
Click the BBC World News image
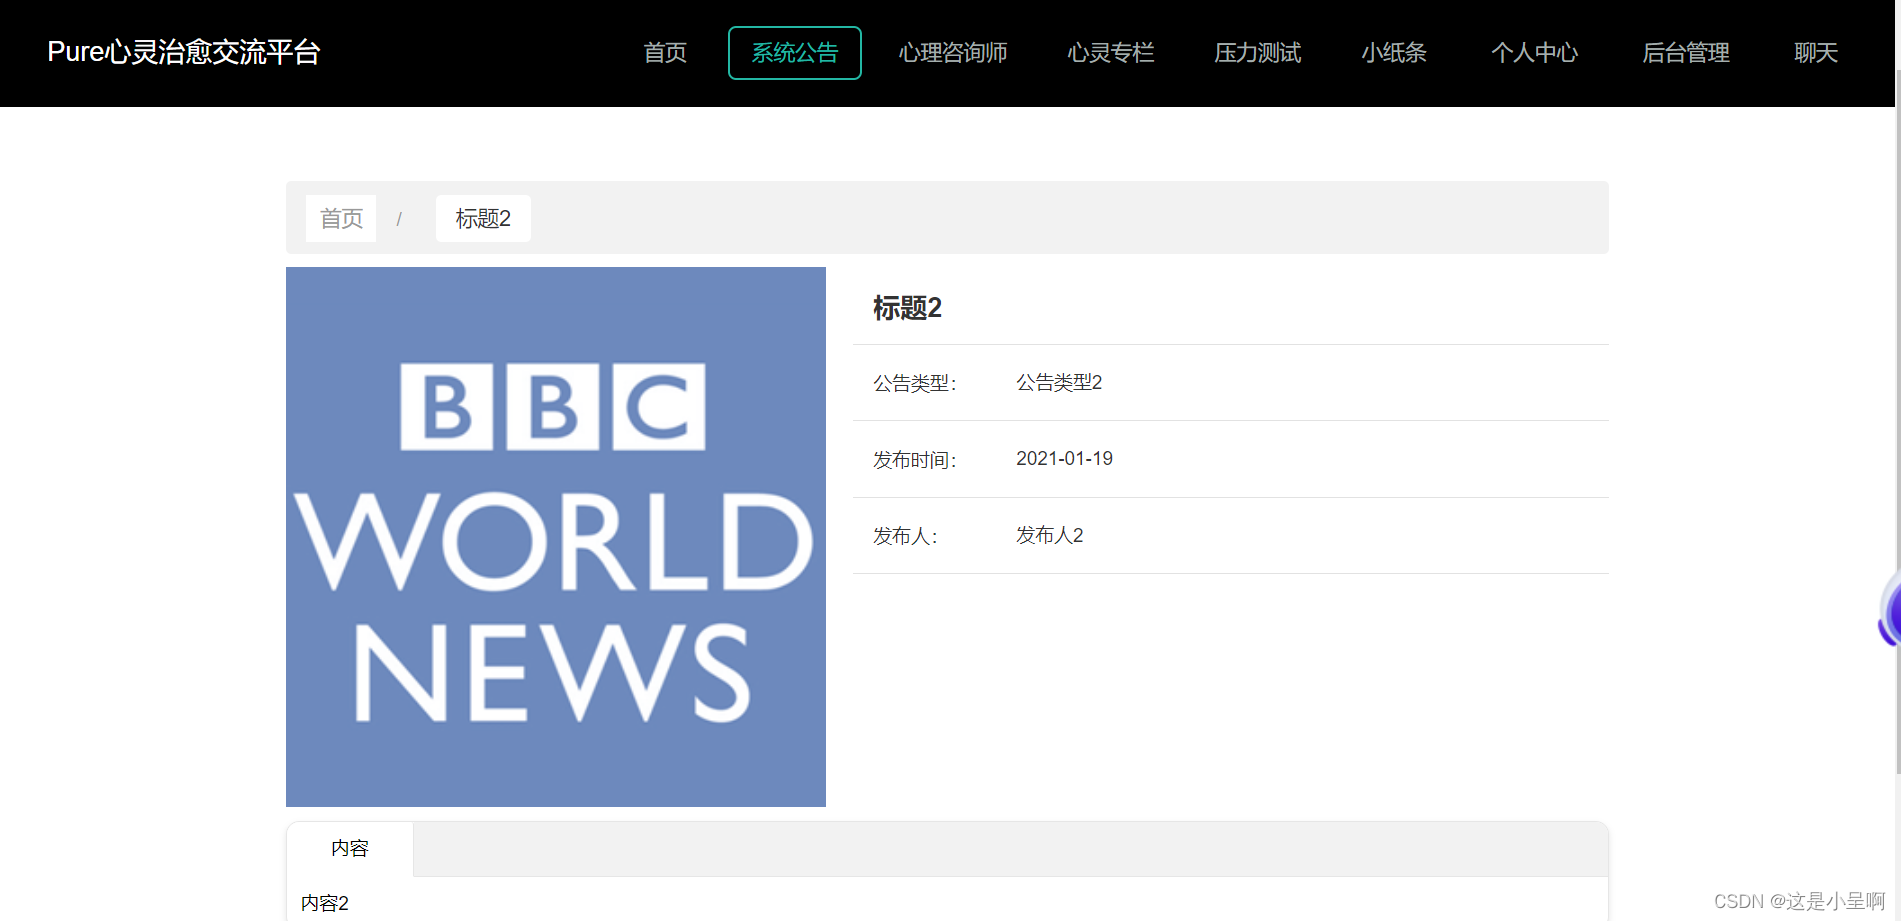556,537
